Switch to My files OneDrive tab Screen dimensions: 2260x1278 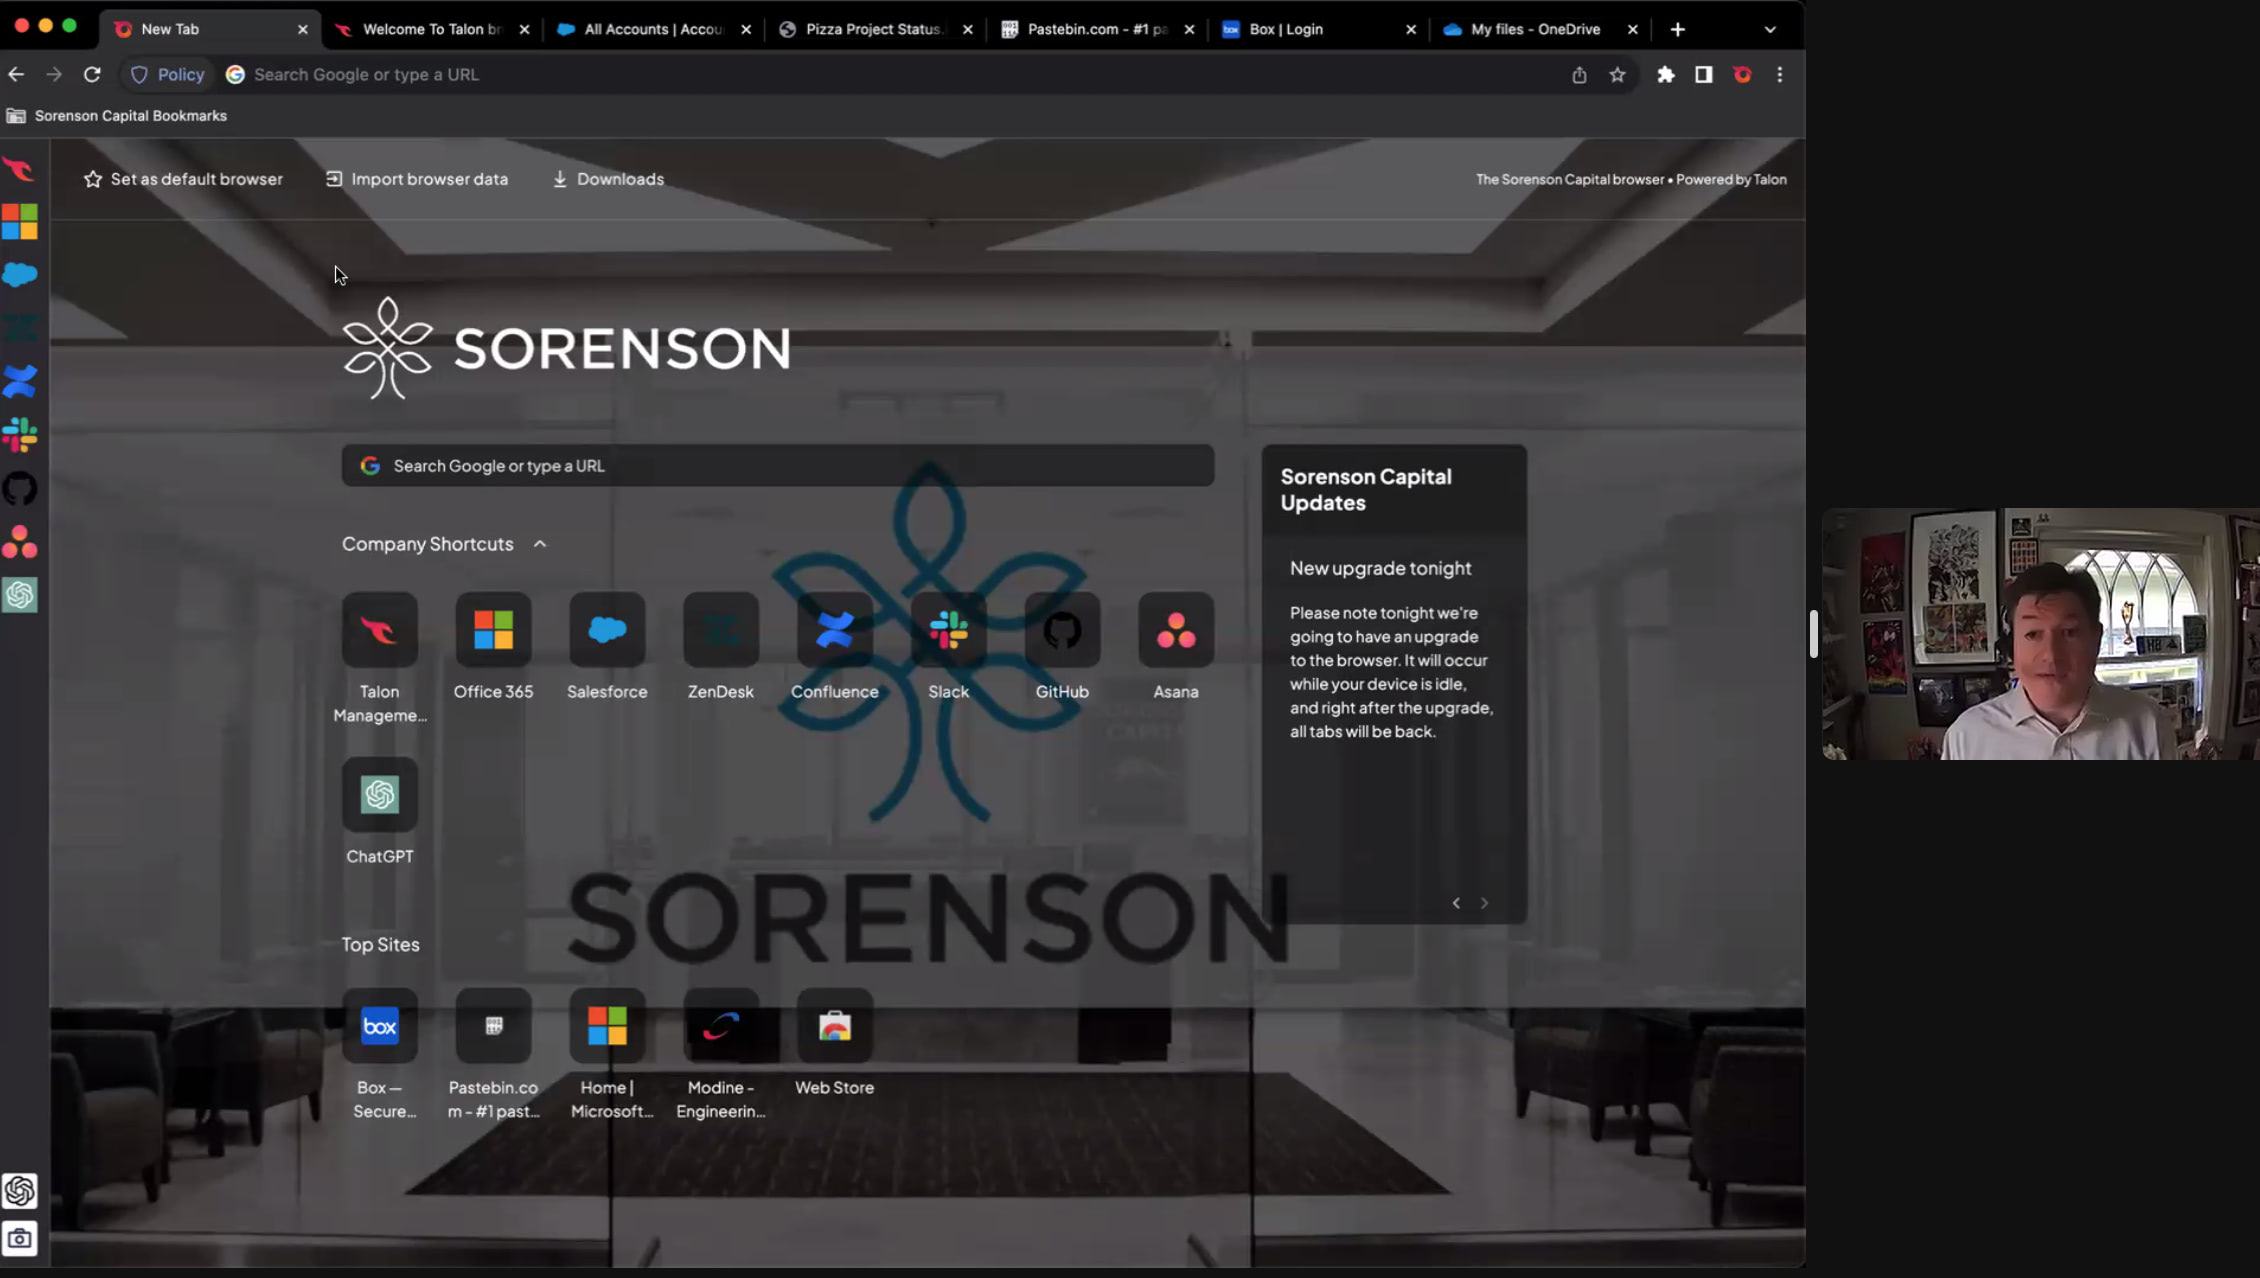point(1540,29)
